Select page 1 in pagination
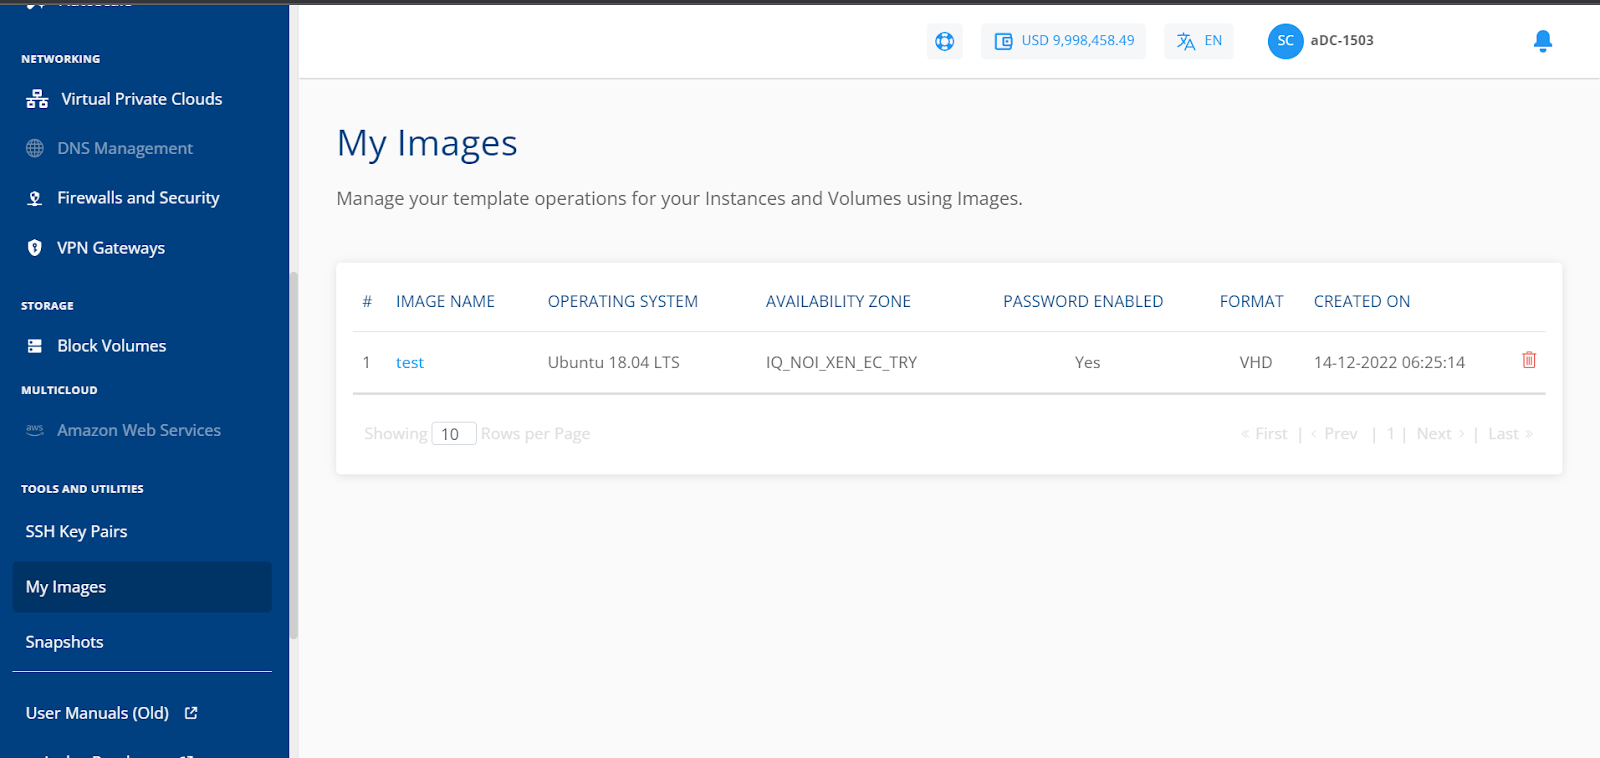Image resolution: width=1600 pixels, height=758 pixels. click(x=1390, y=434)
